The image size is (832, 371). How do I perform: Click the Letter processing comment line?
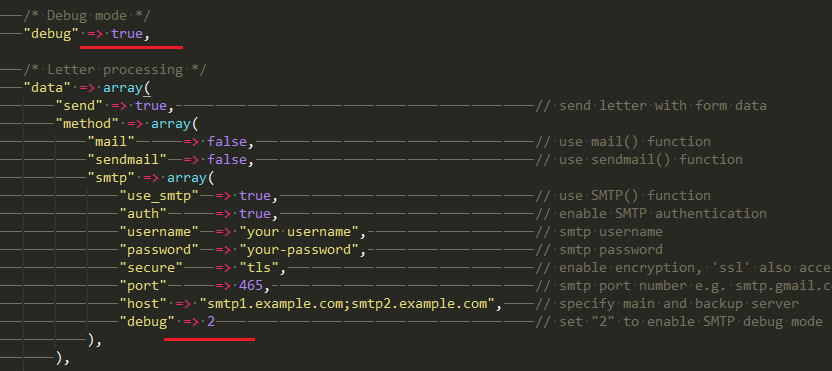(x=115, y=70)
